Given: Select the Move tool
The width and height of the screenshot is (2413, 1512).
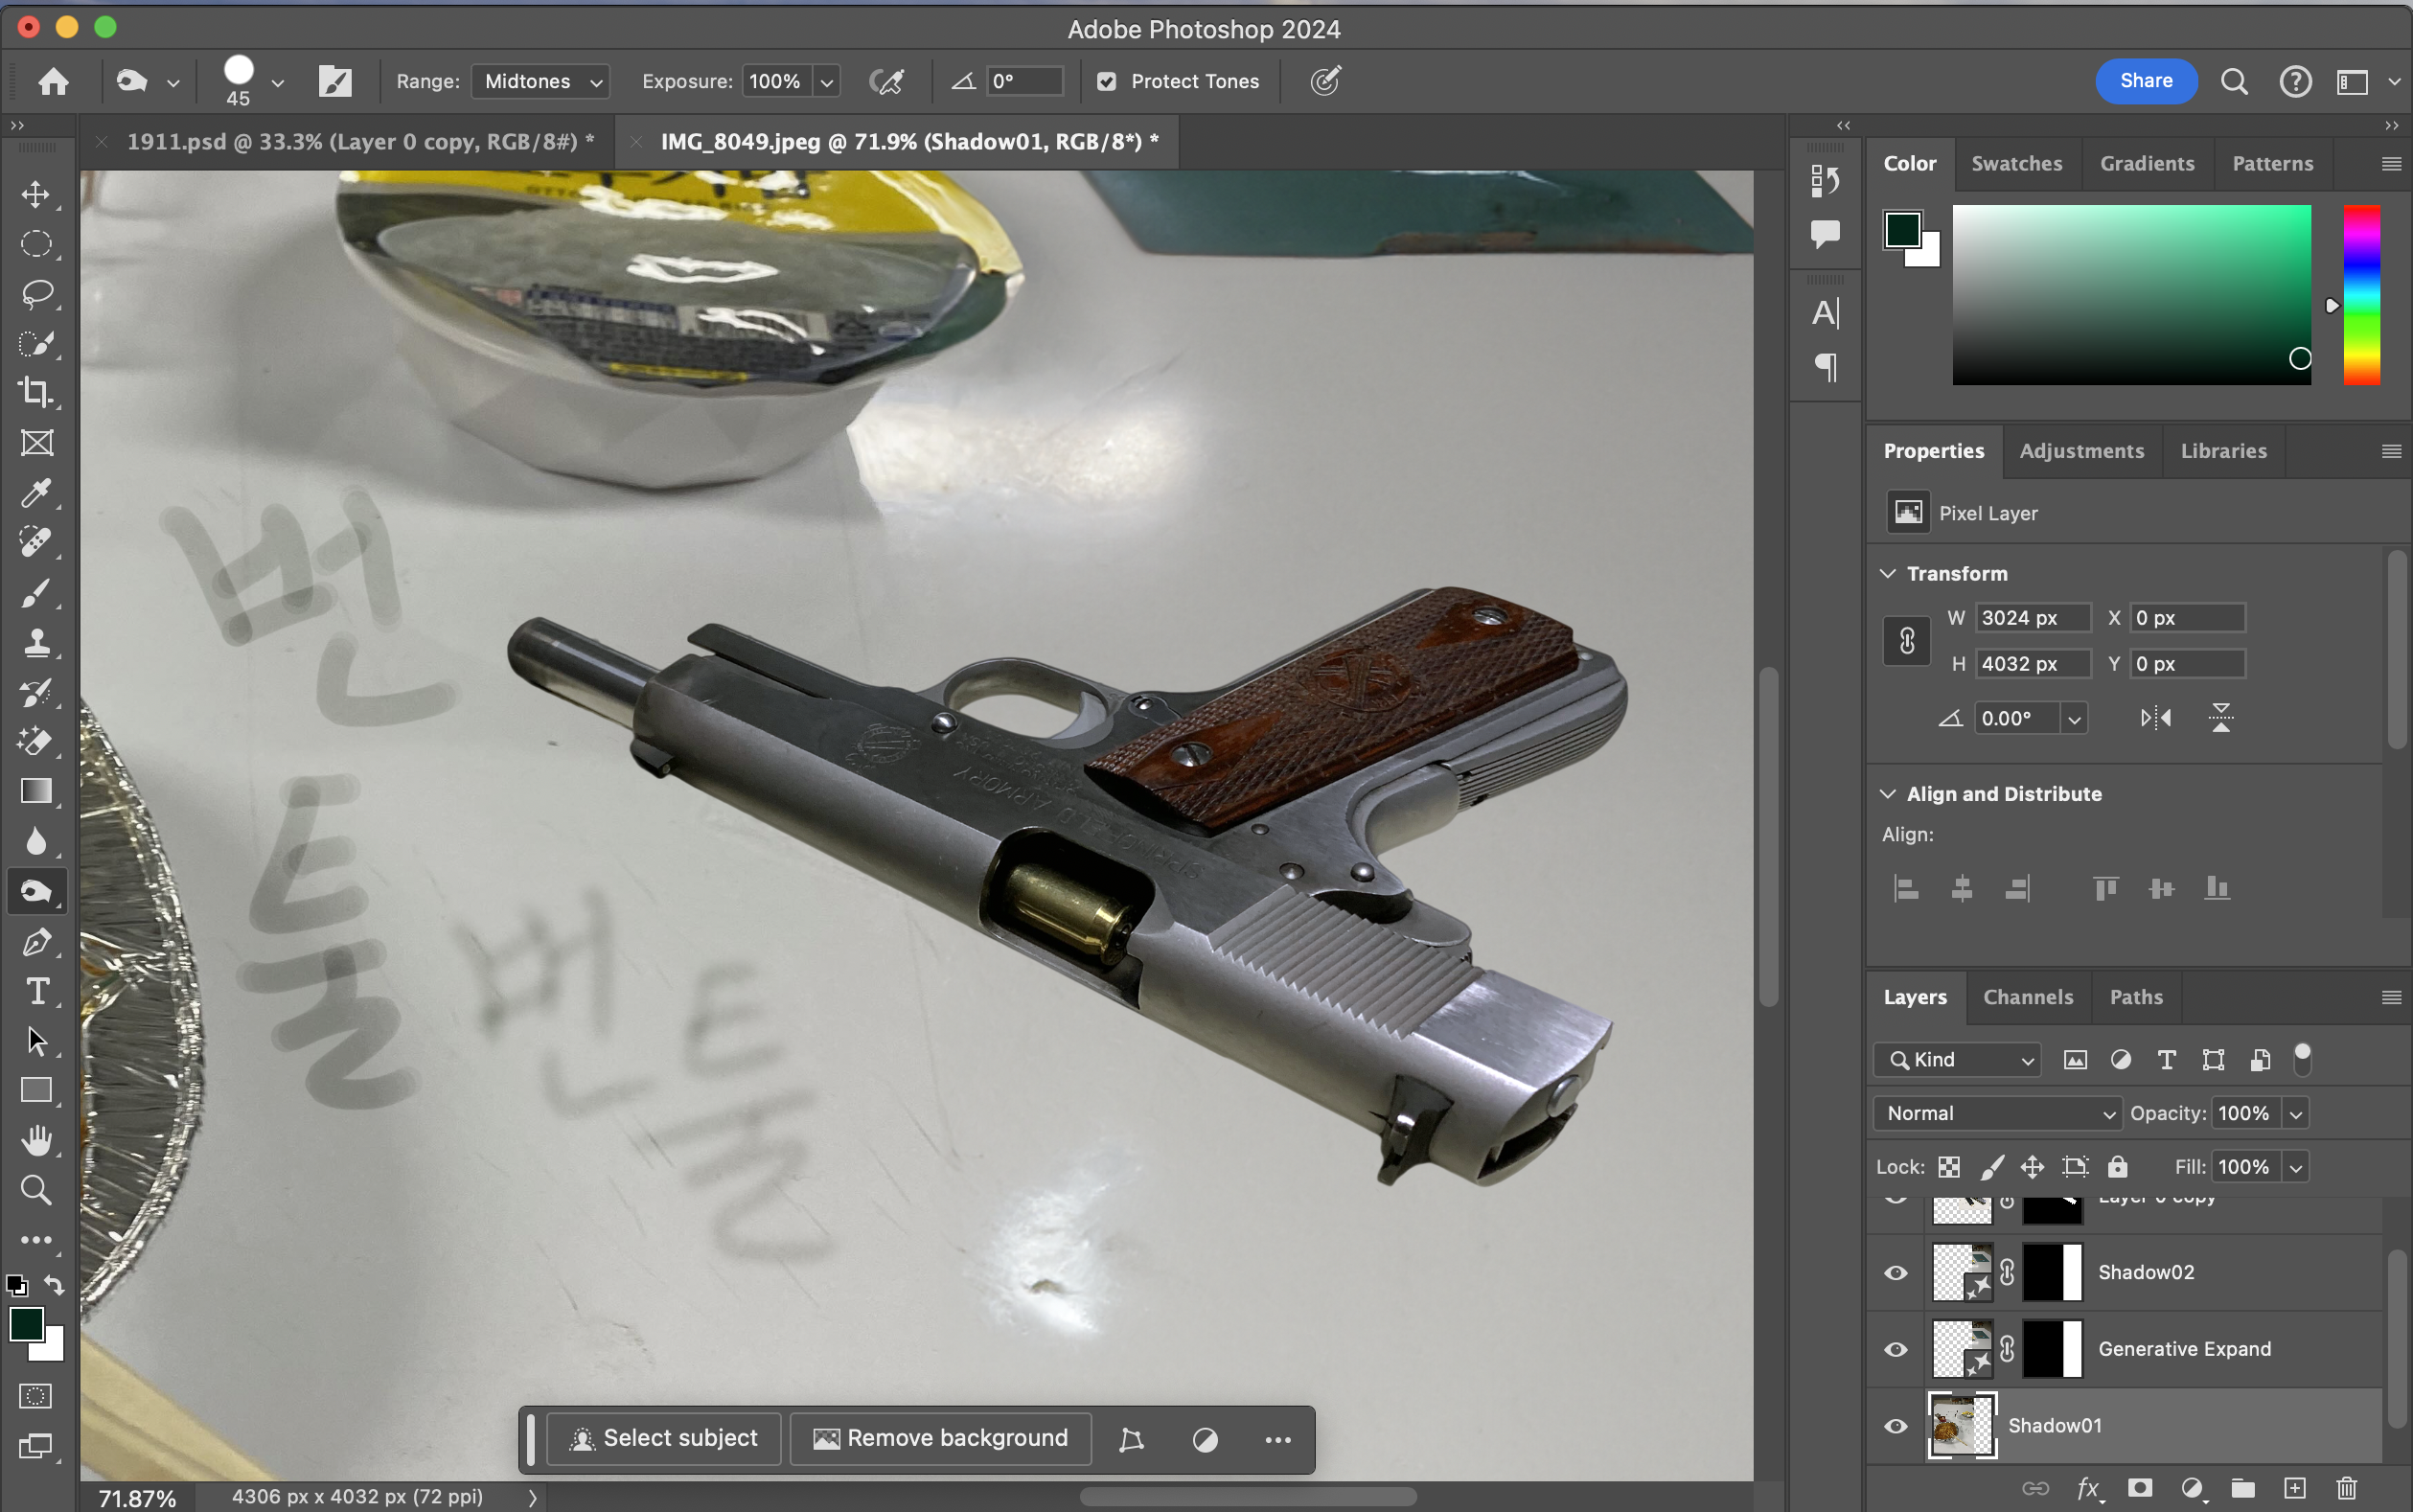Looking at the screenshot, I should click(36, 194).
